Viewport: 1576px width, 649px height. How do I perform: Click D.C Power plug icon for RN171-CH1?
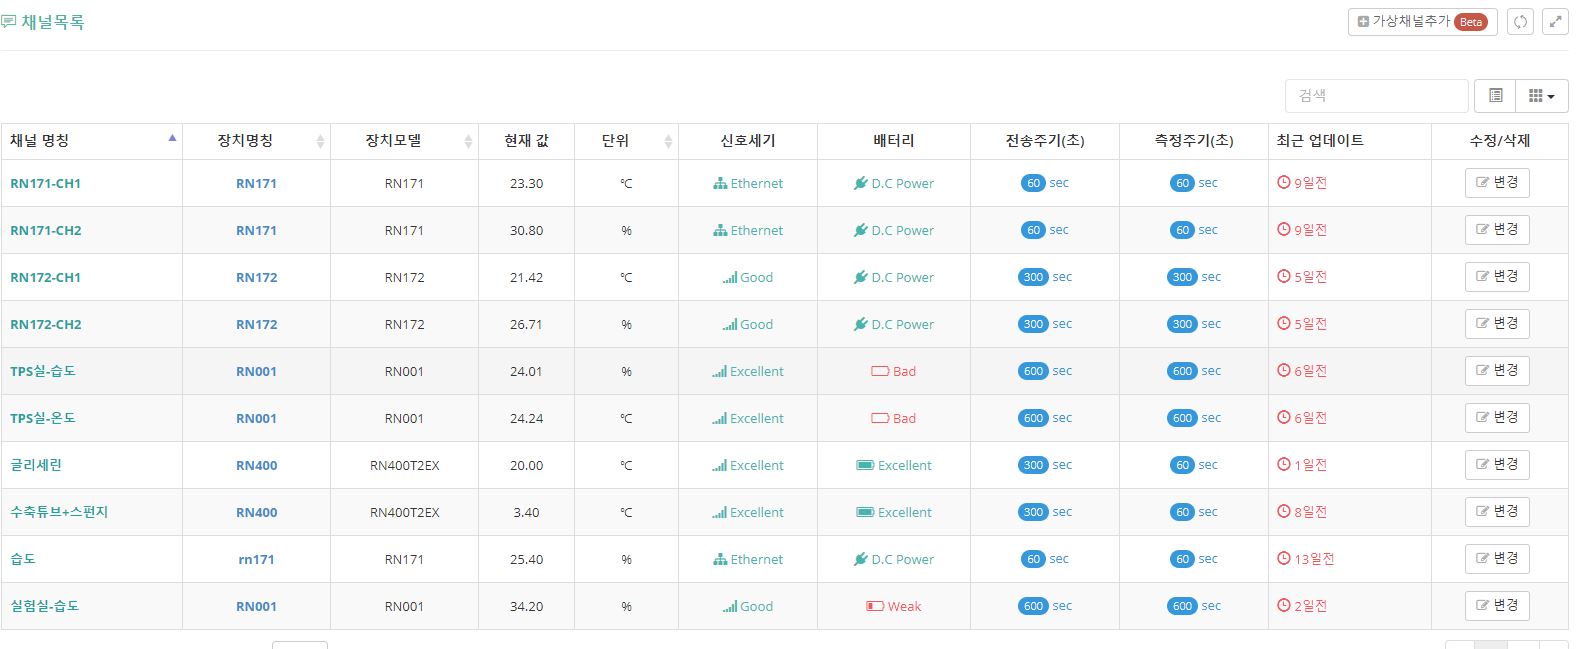tap(860, 183)
